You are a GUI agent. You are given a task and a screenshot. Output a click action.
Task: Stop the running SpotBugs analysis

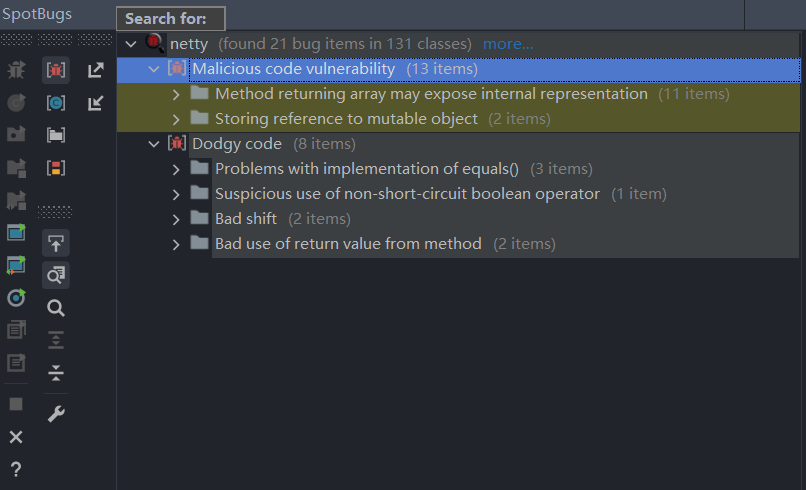16,404
